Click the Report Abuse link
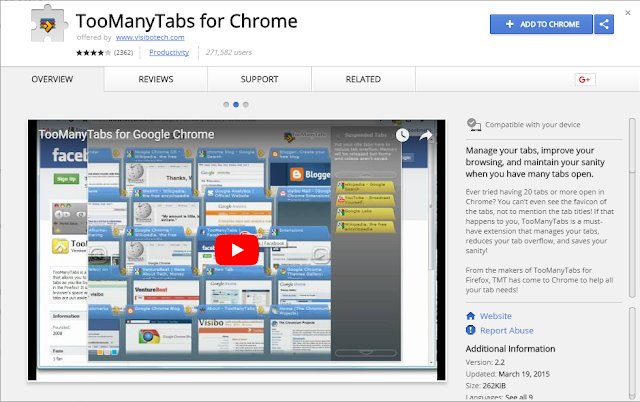 coord(507,331)
